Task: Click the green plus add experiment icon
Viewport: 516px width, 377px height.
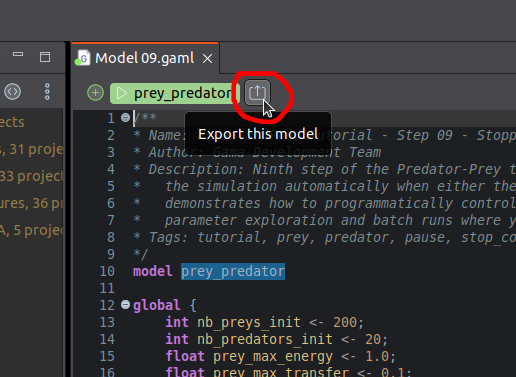Action: [95, 93]
